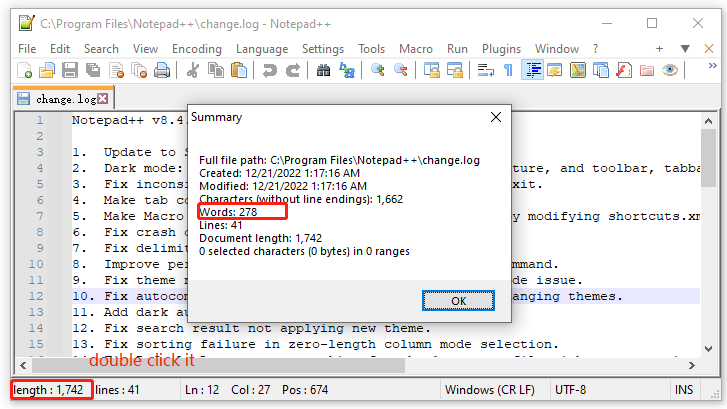The image size is (727, 409).
Task: Toggle the INS insert mode indicator
Action: pyautogui.click(x=684, y=390)
